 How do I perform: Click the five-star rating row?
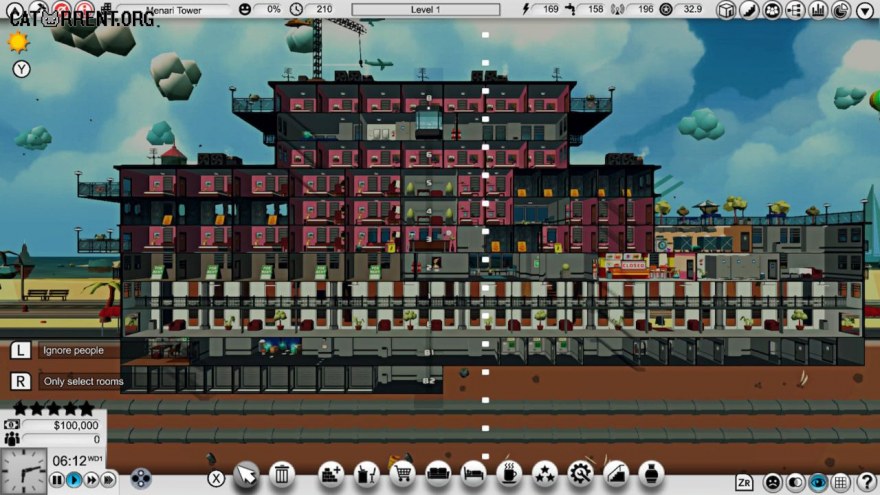[x=54, y=408]
